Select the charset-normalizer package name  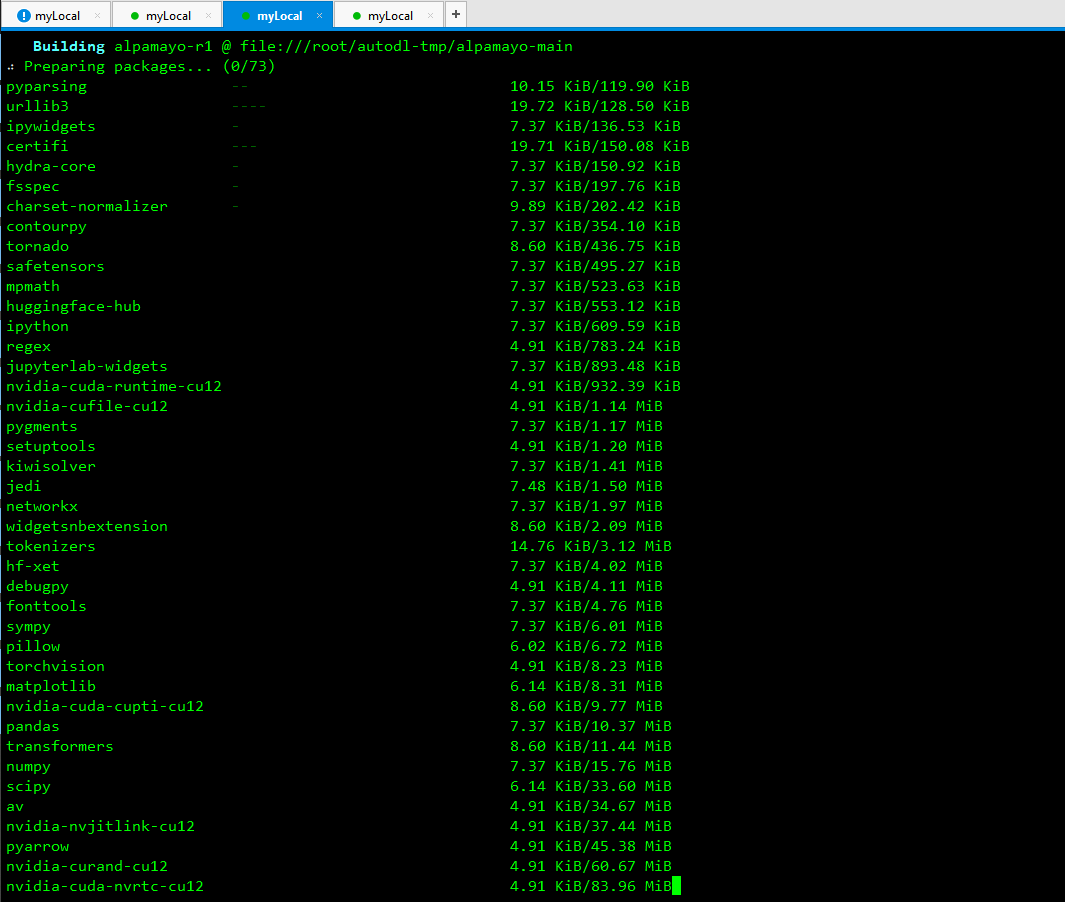pos(87,206)
